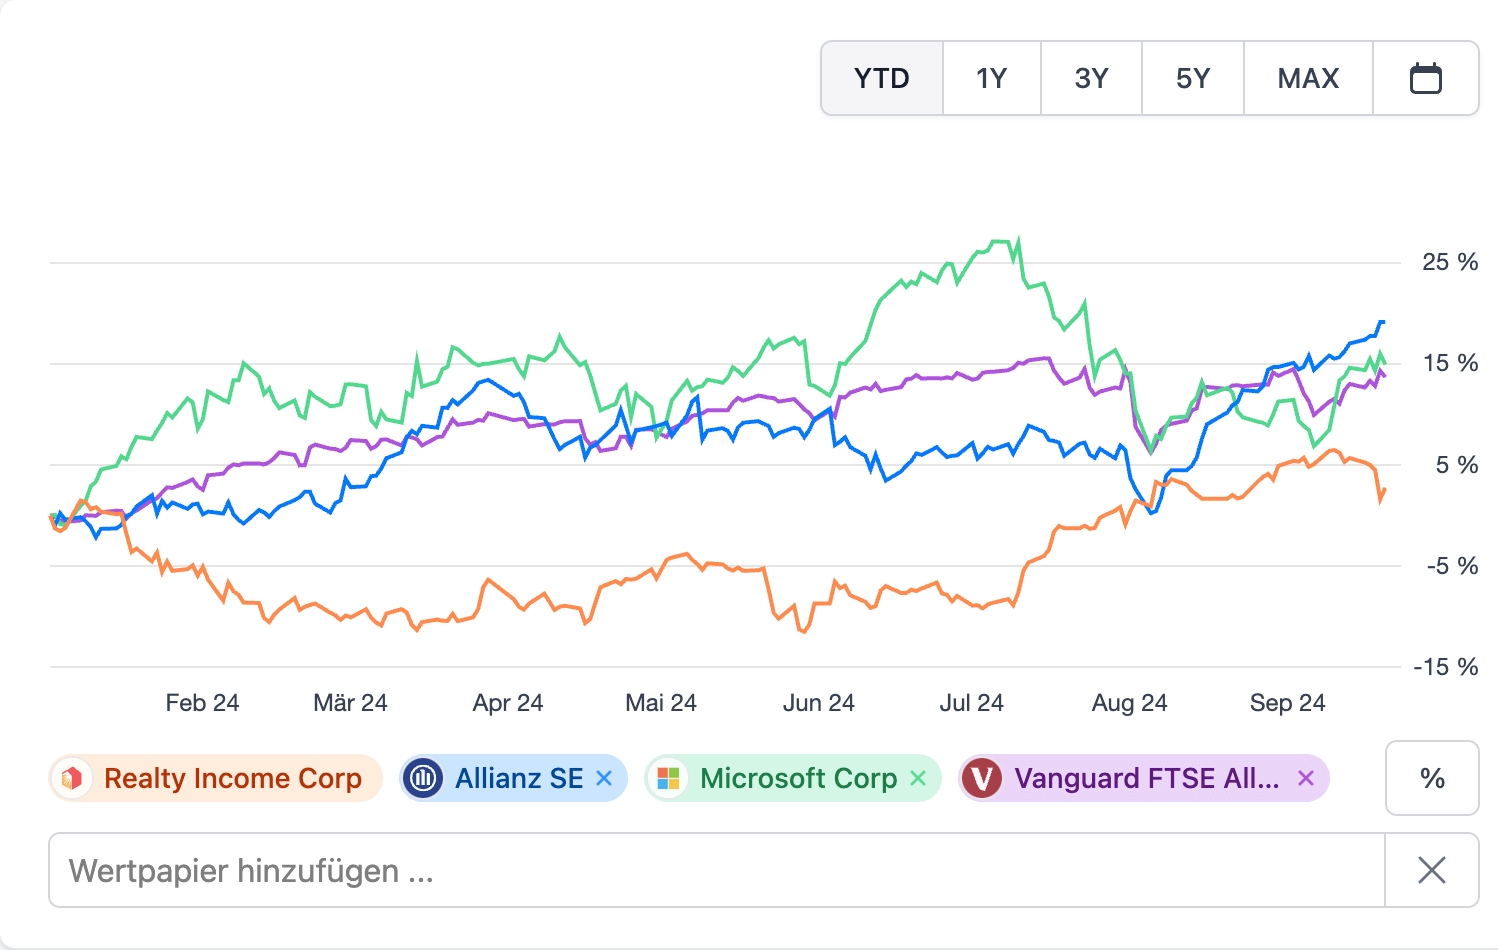The image size is (1498, 950).
Task: Click the Vanguard logo icon
Action: pyautogui.click(x=983, y=778)
